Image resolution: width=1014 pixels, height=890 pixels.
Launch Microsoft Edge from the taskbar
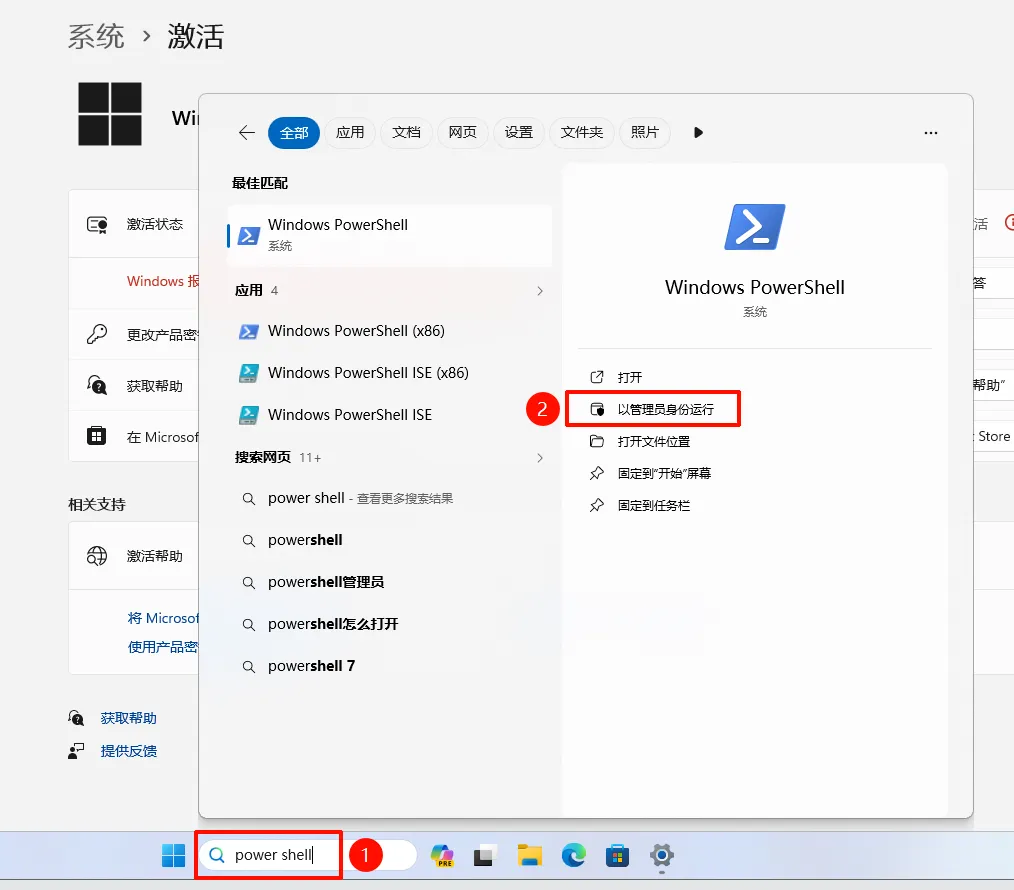(574, 855)
